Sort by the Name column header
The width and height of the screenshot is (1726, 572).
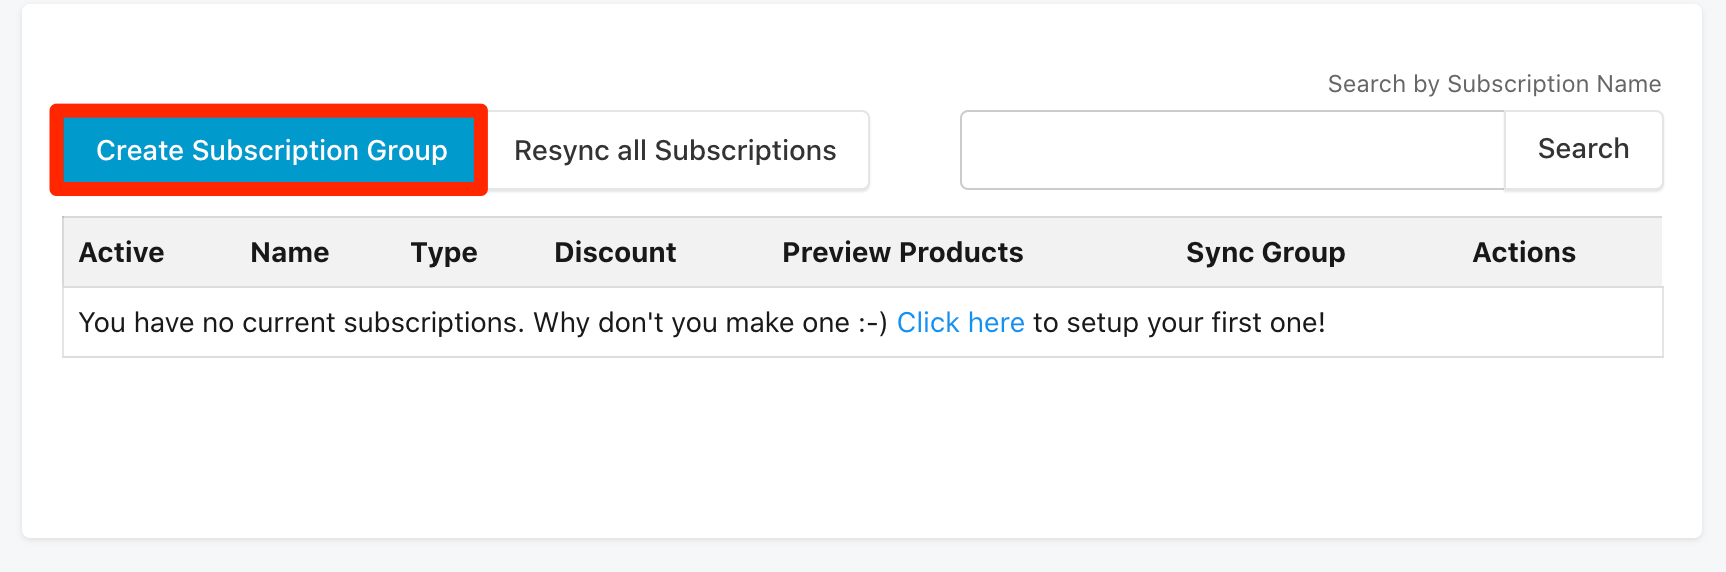[x=289, y=253]
